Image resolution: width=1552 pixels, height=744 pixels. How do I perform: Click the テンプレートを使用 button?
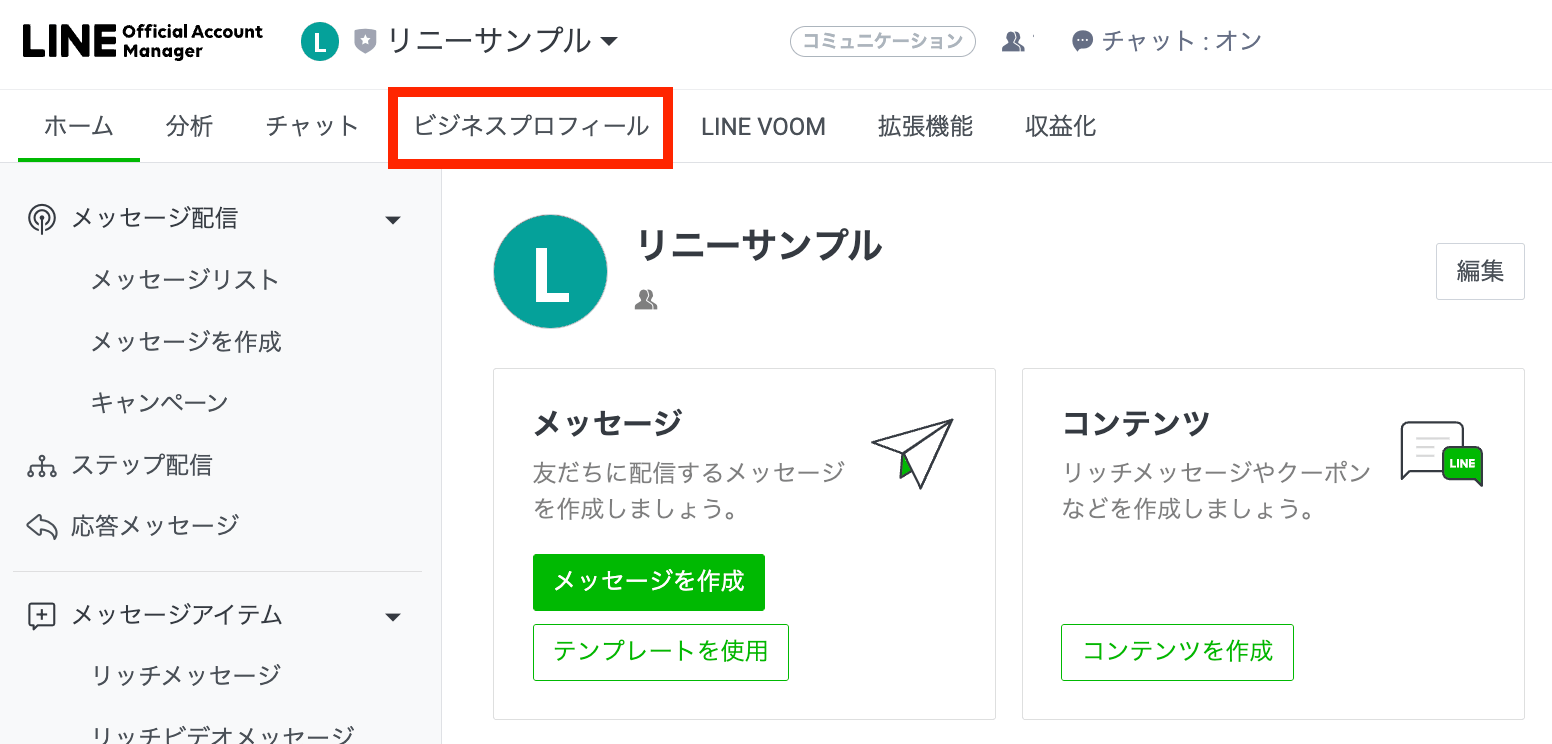click(x=660, y=652)
